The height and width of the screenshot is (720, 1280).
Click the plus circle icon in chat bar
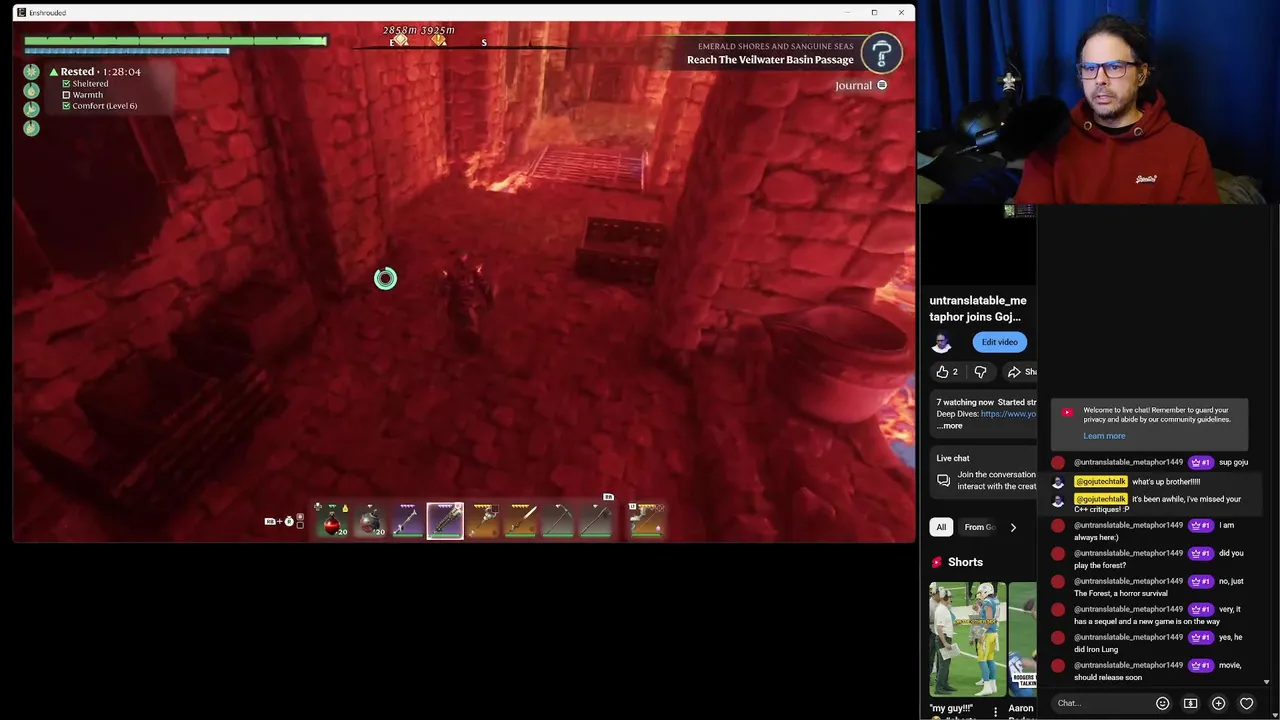pos(1218,703)
